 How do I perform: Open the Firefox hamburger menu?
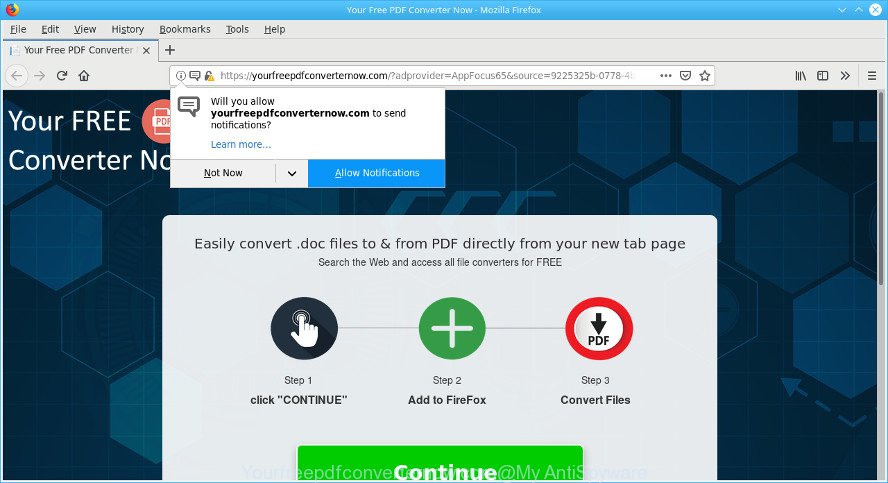[x=872, y=75]
